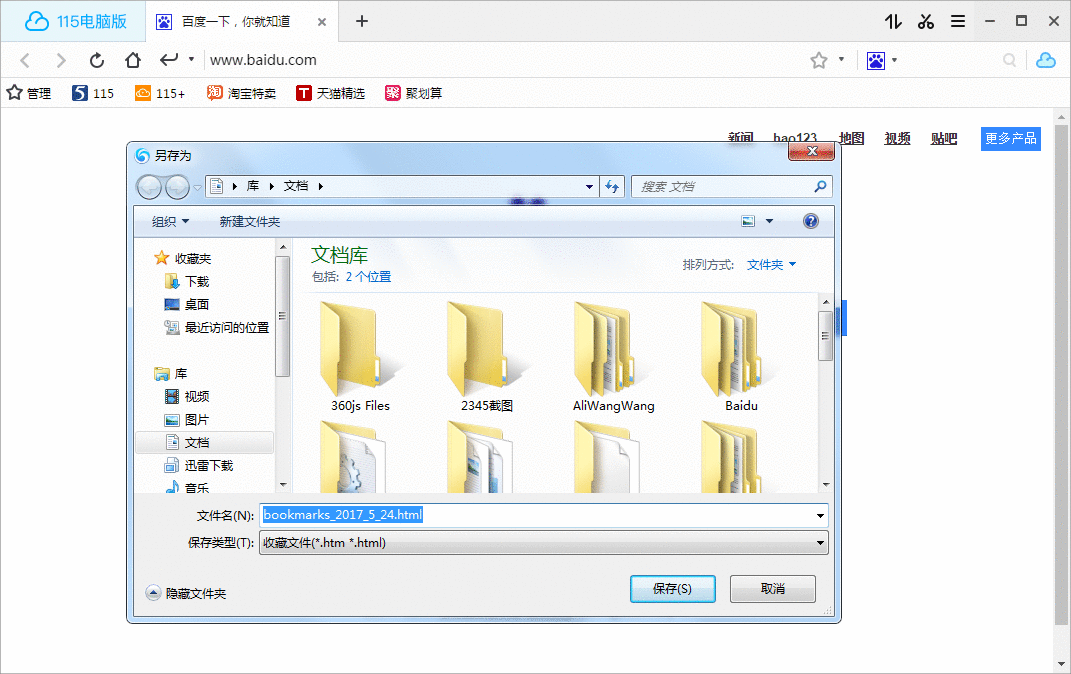Click the 115 cloud icon beside the address bar

(x=1046, y=60)
